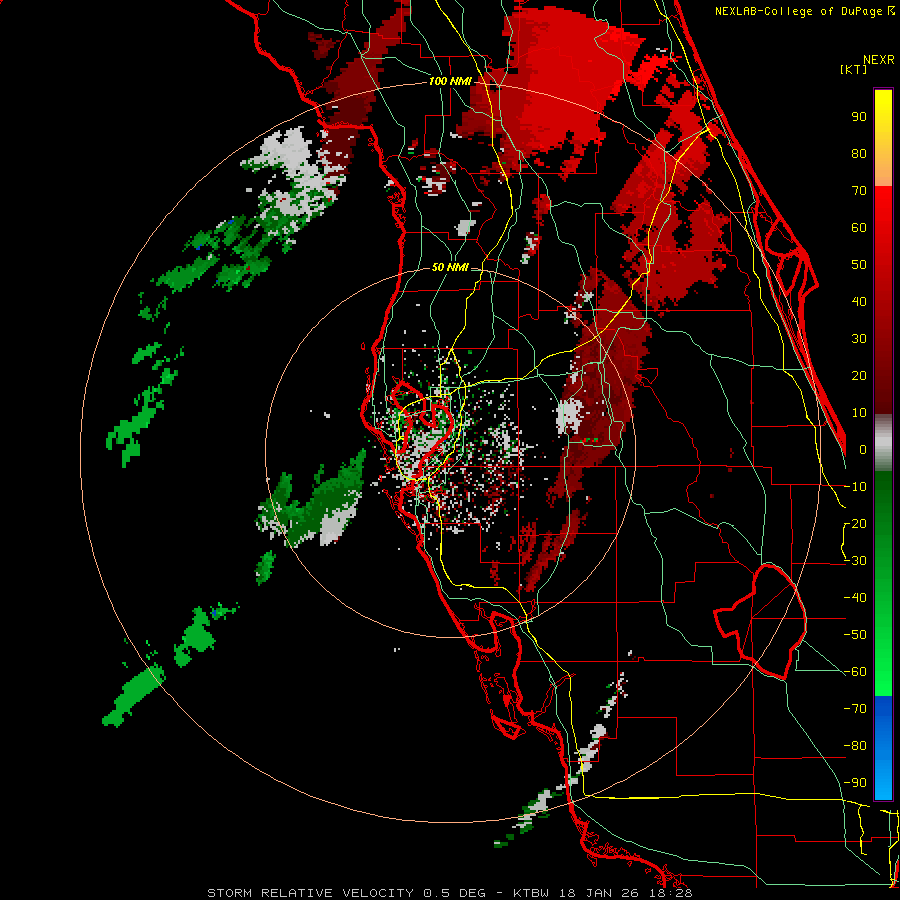The width and height of the screenshot is (900, 900).
Task: Click the 70 value on the velocity scale
Action: tap(859, 191)
